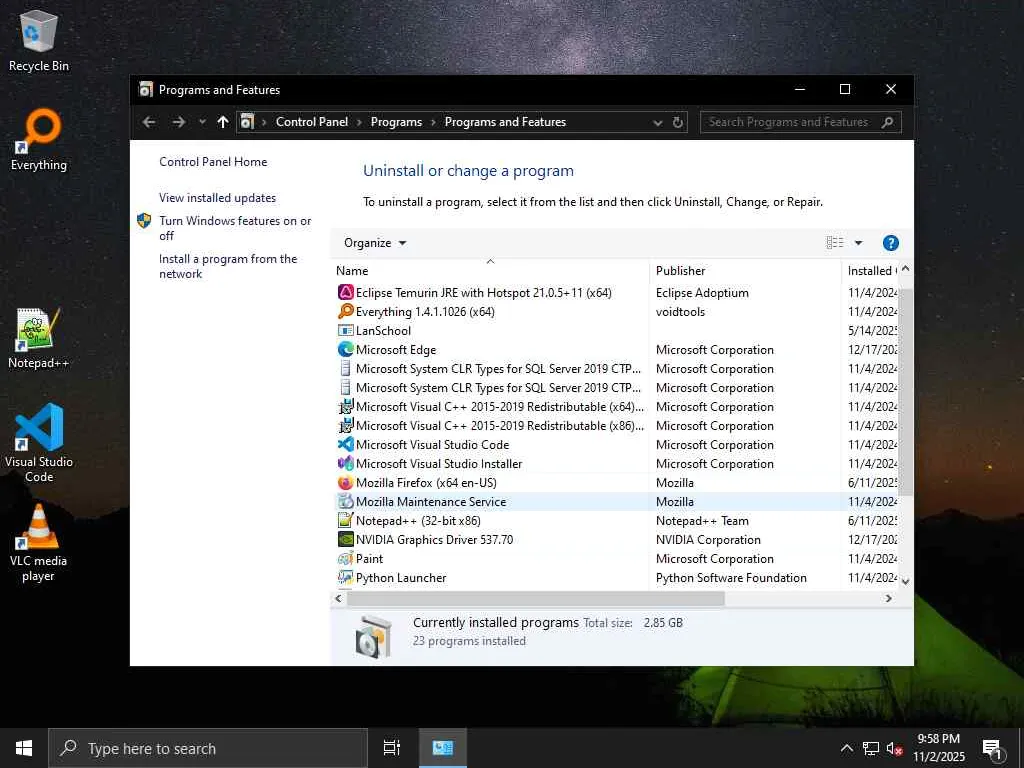
Task: Click the horizontal scrollbar thumb
Action: [536, 598]
